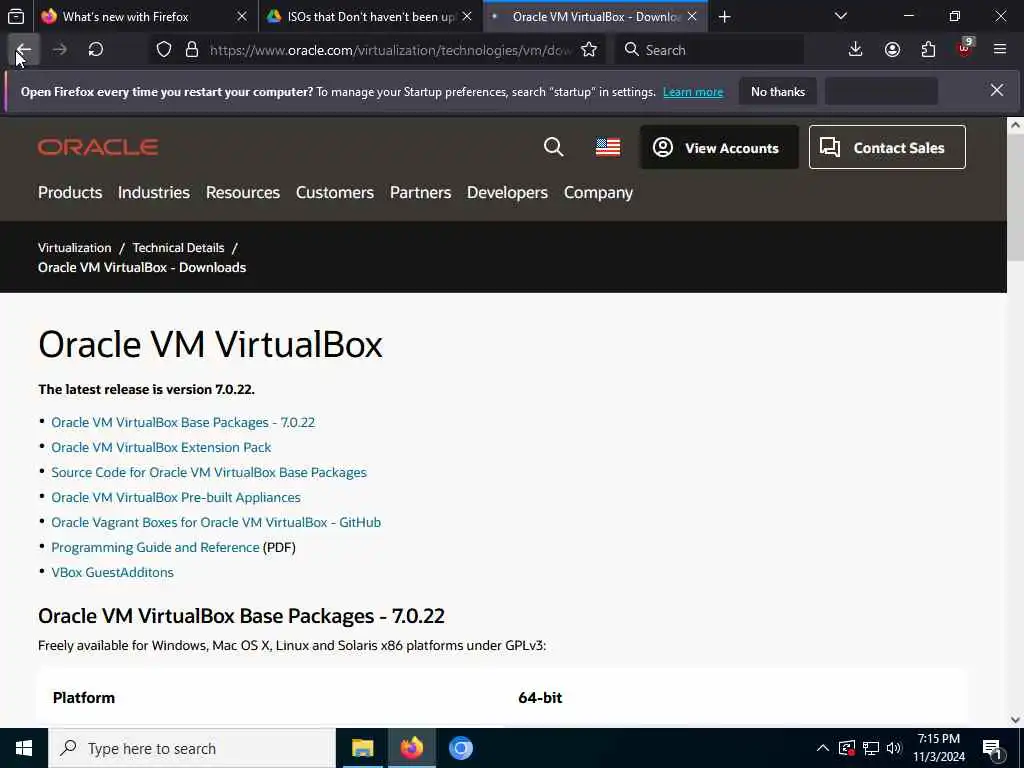Viewport: 1024px width, 768px height.
Task: Open the Industries navigation menu
Action: [154, 193]
